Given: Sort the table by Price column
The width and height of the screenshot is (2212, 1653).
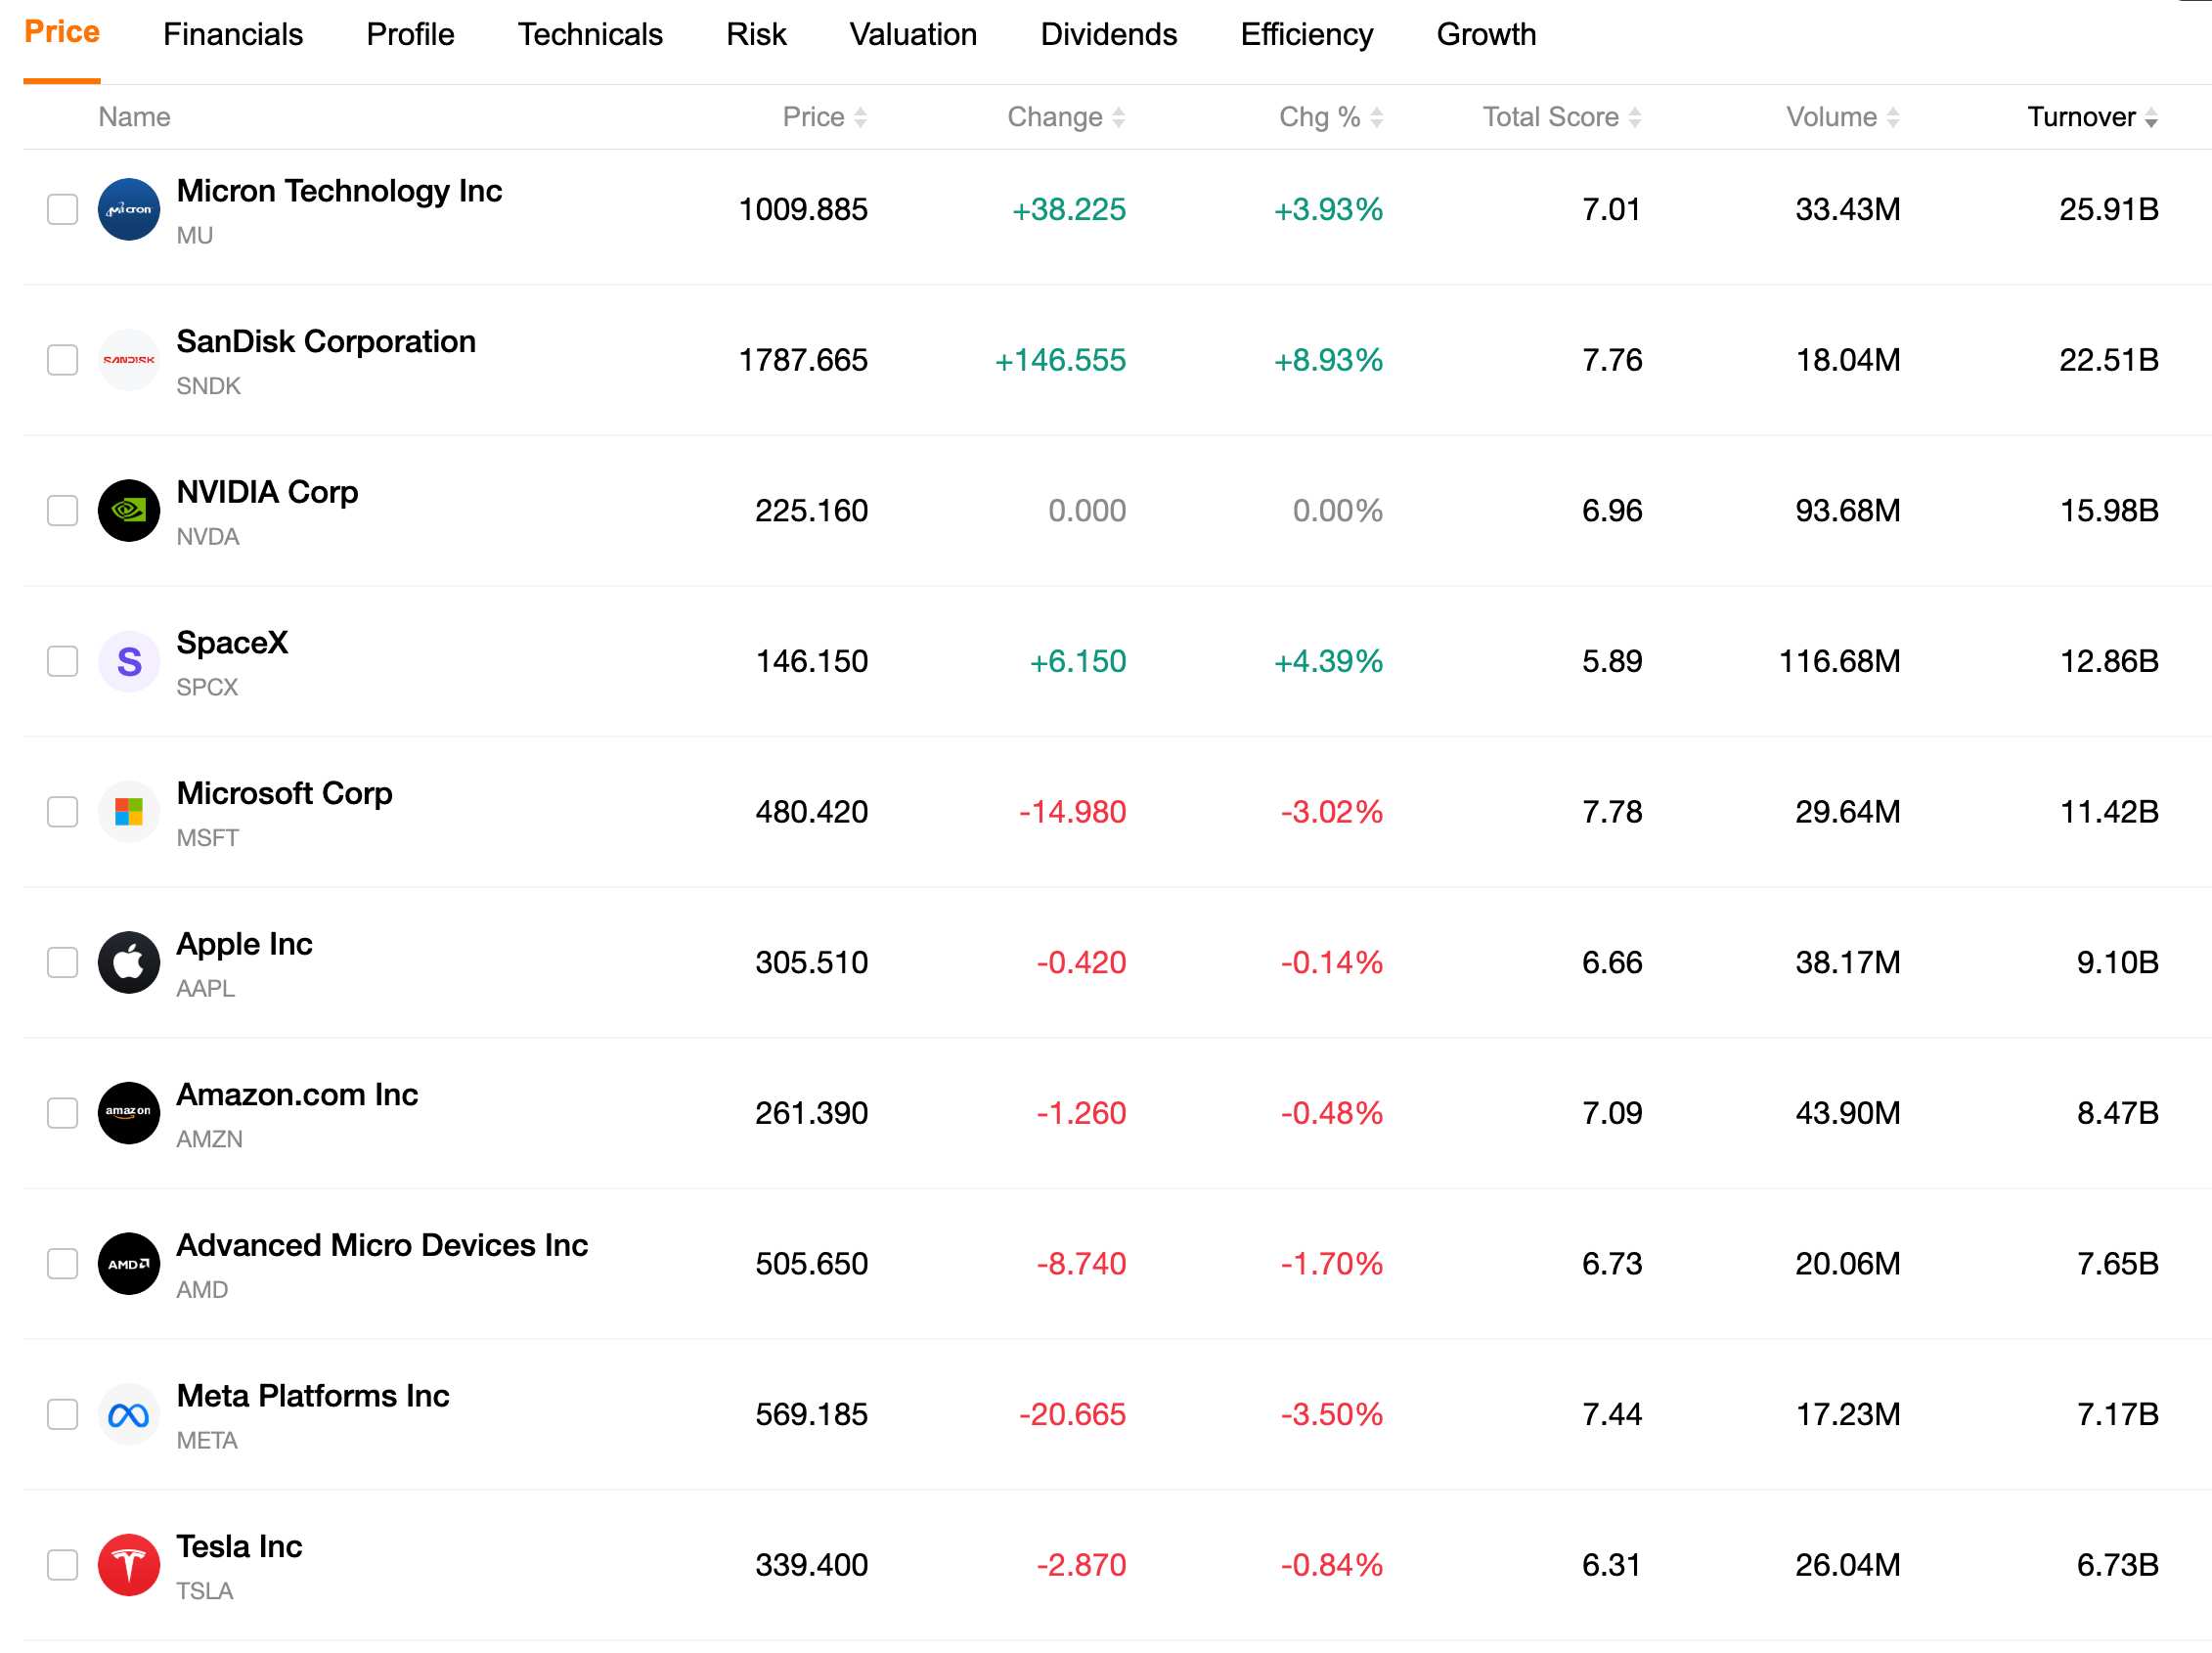Looking at the screenshot, I should pyautogui.click(x=825, y=117).
